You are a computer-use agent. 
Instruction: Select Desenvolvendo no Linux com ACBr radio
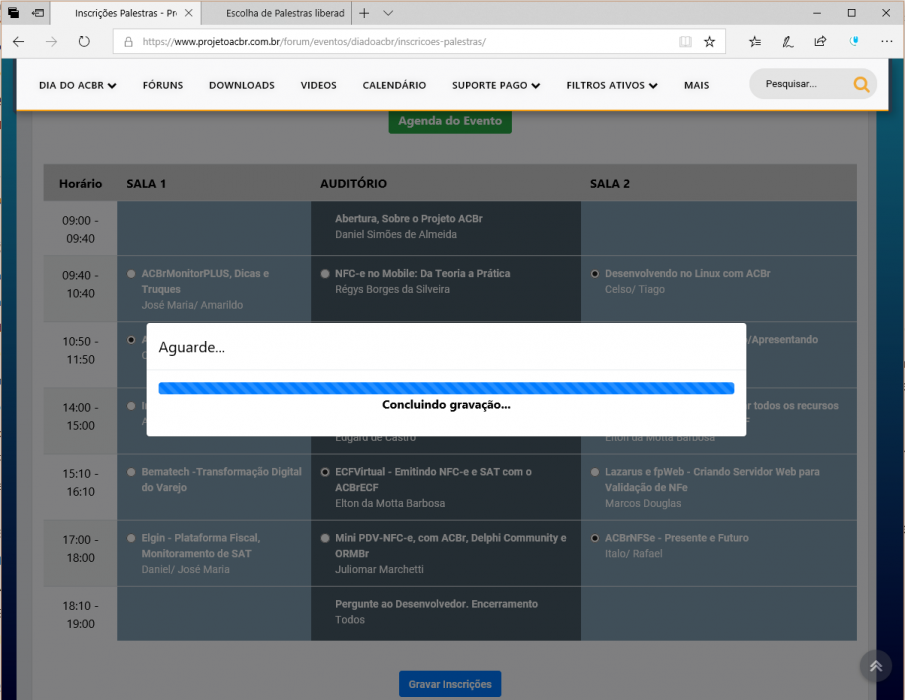coord(595,274)
